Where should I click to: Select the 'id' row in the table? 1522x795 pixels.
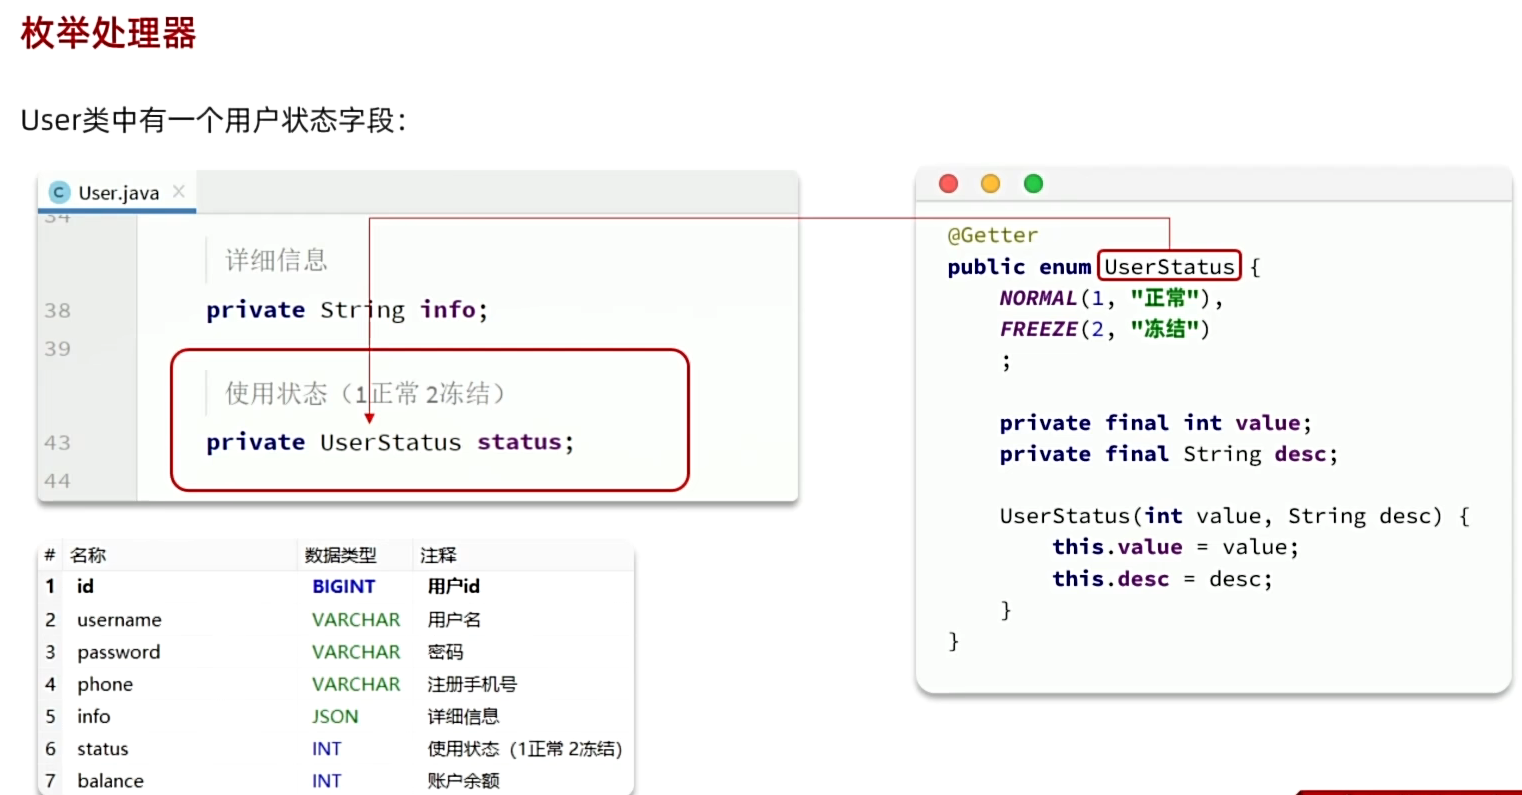tap(336, 586)
